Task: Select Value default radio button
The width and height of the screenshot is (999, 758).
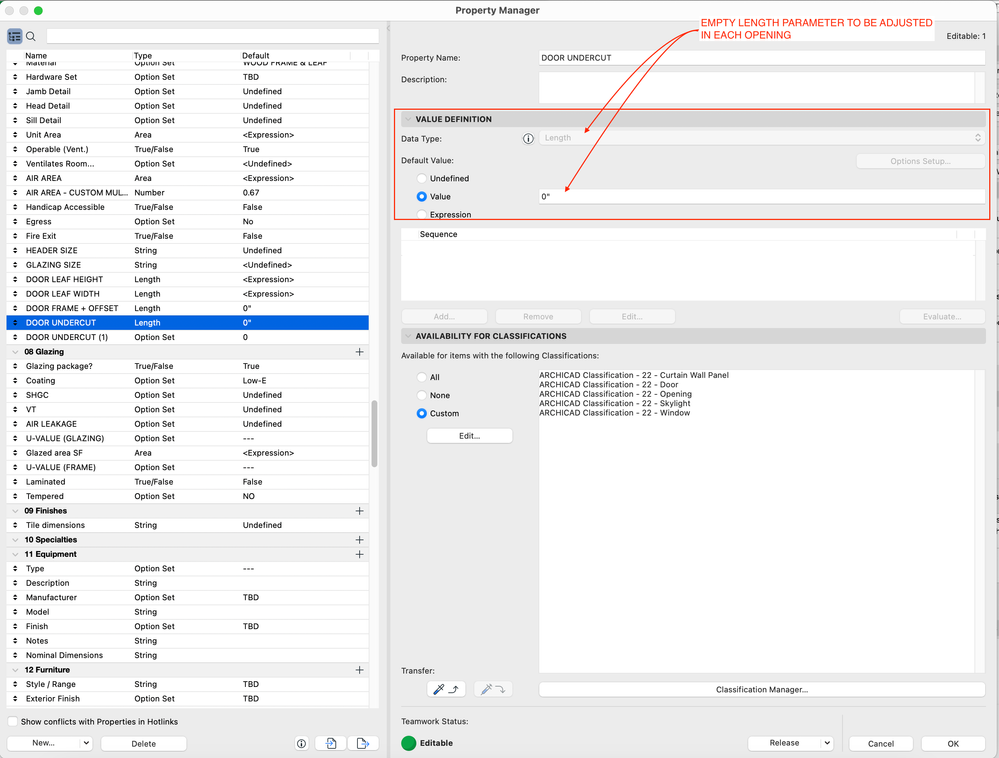Action: point(421,197)
